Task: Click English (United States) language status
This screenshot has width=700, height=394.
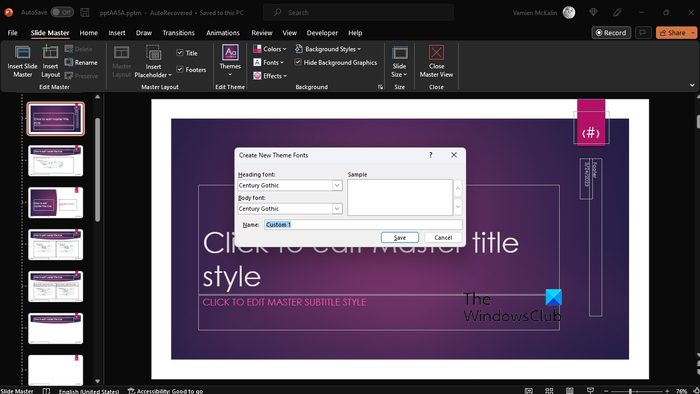Action: coord(89,391)
